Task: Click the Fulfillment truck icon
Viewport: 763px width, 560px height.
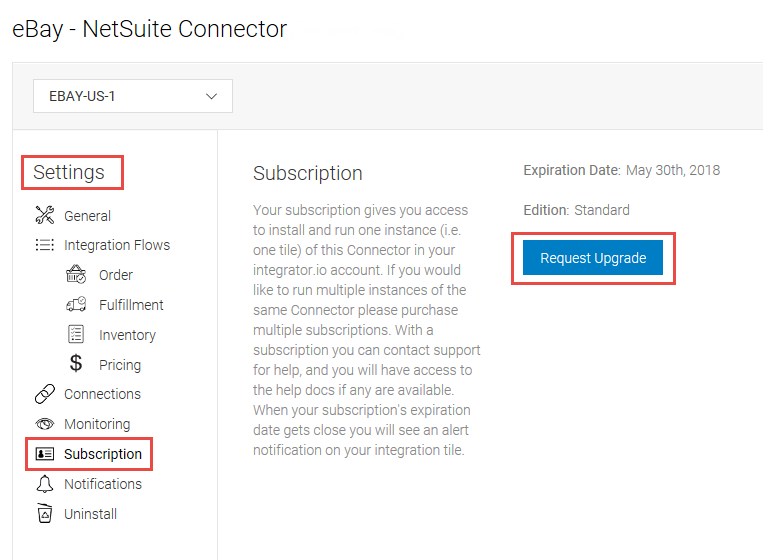Action: tap(76, 305)
